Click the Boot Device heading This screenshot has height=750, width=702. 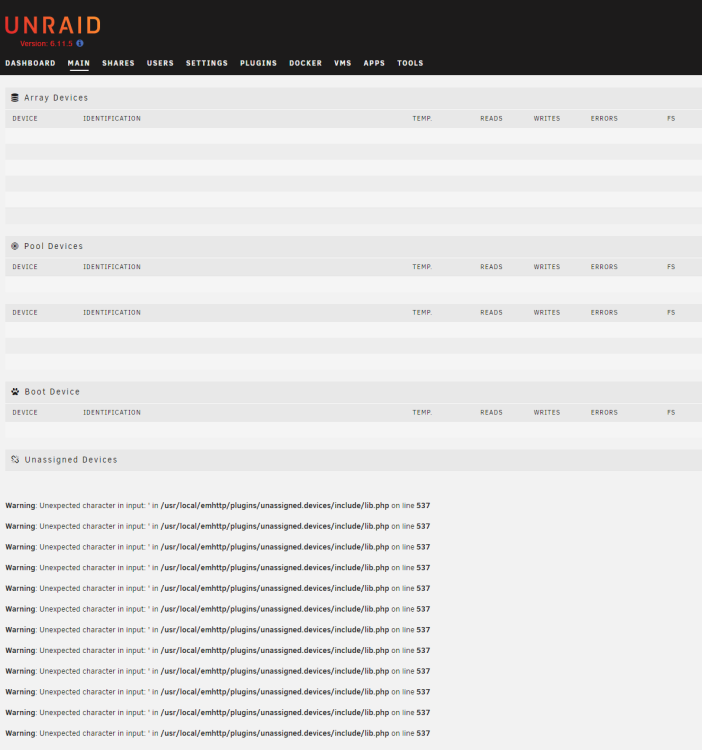52,392
